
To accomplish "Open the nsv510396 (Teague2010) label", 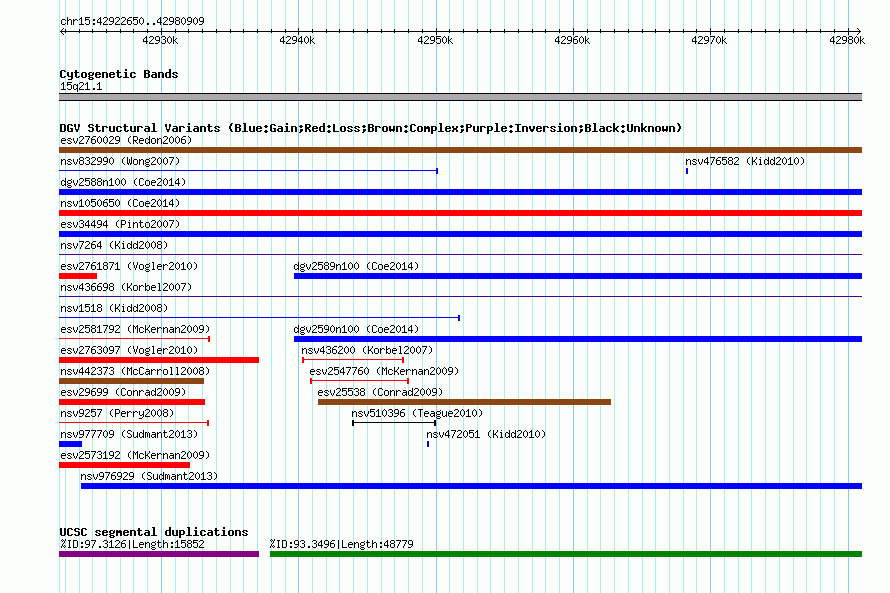I will (x=417, y=413).
